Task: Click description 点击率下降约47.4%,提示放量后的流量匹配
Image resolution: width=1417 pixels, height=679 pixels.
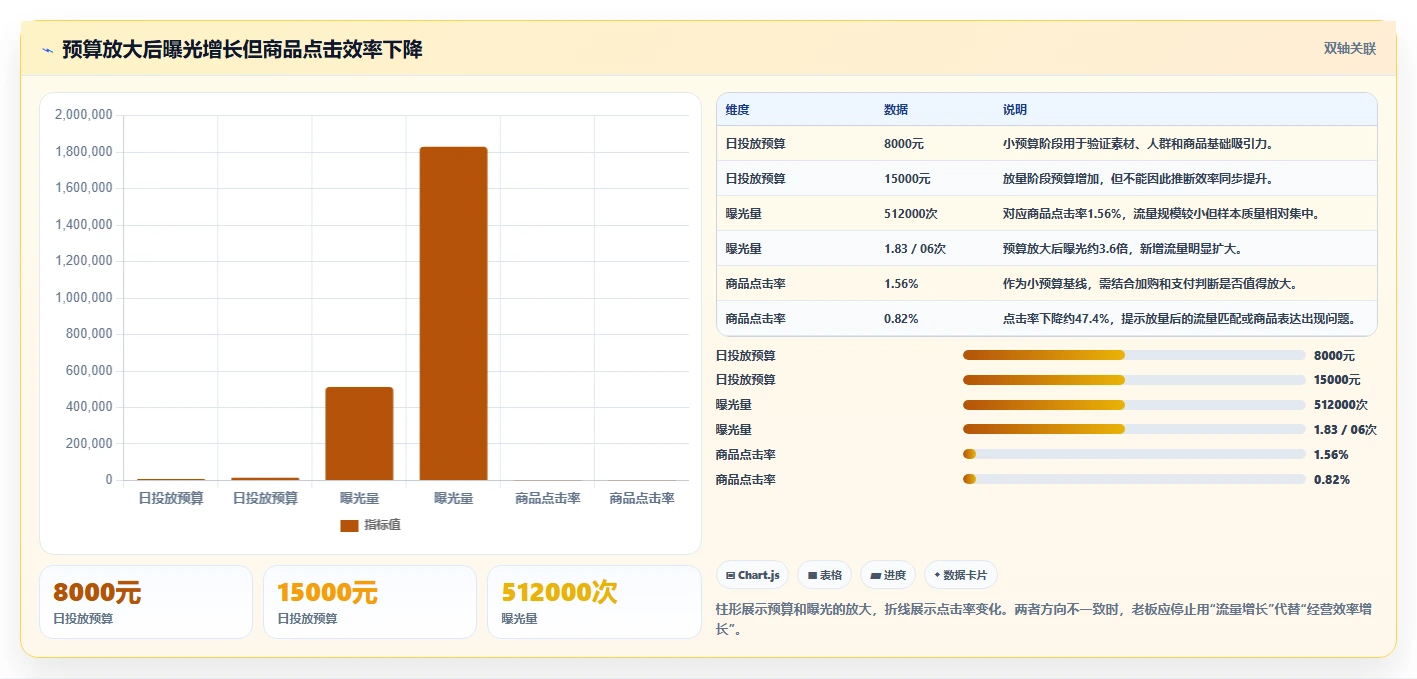Action: (x=1180, y=319)
